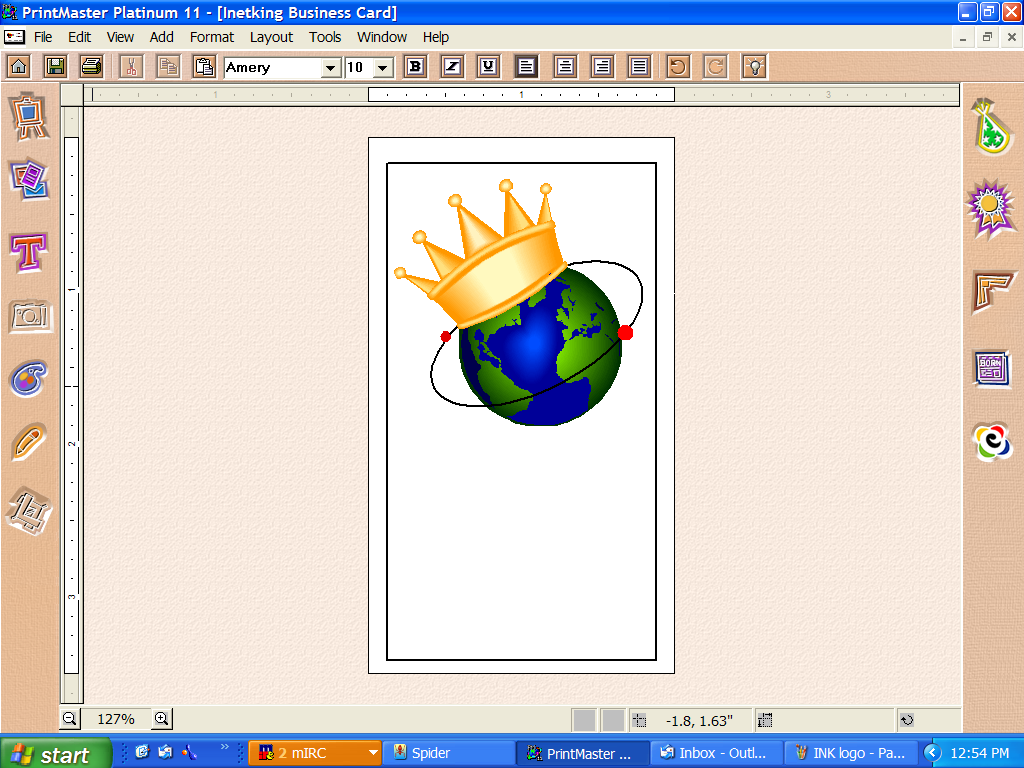1024x768 pixels.
Task: Click the object size icon in status bar
Action: pyautogui.click(x=765, y=721)
